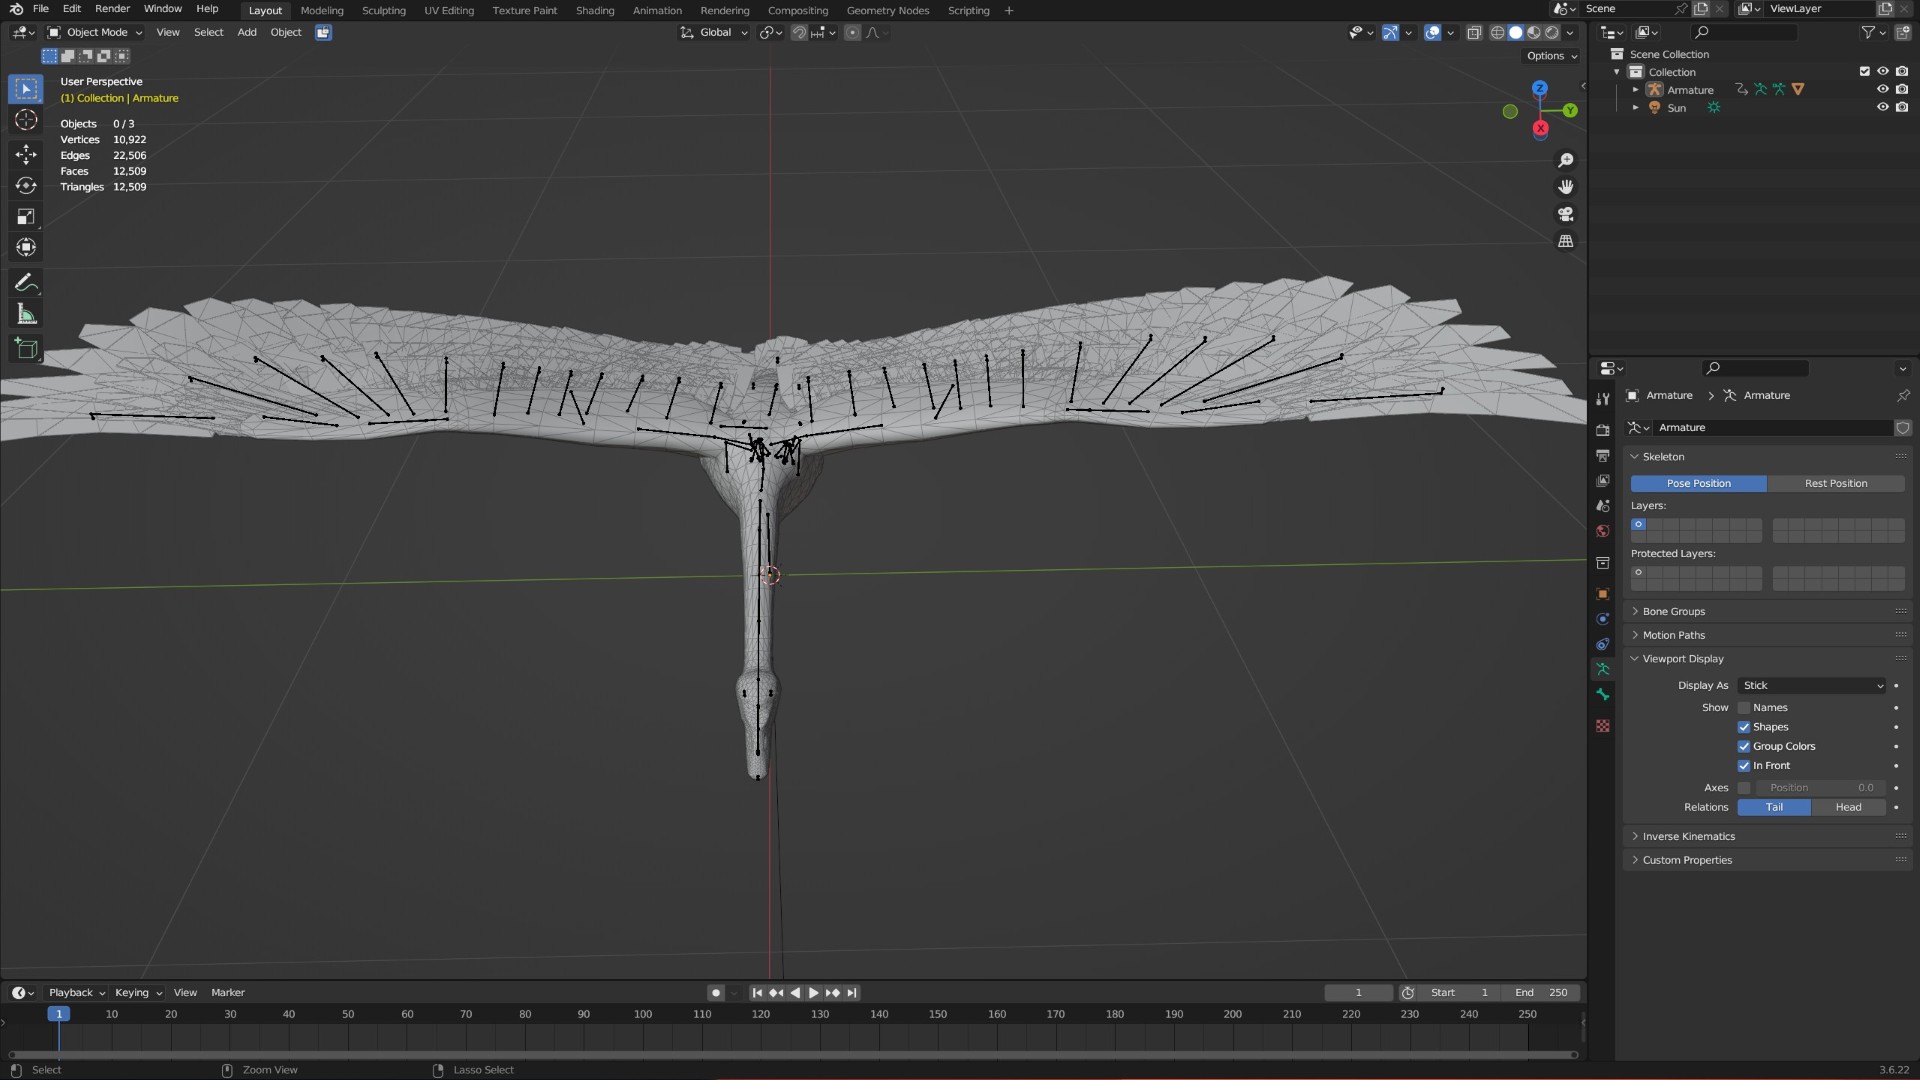Click the Armature name field in properties
The width and height of the screenshot is (1920, 1080).
click(1774, 428)
